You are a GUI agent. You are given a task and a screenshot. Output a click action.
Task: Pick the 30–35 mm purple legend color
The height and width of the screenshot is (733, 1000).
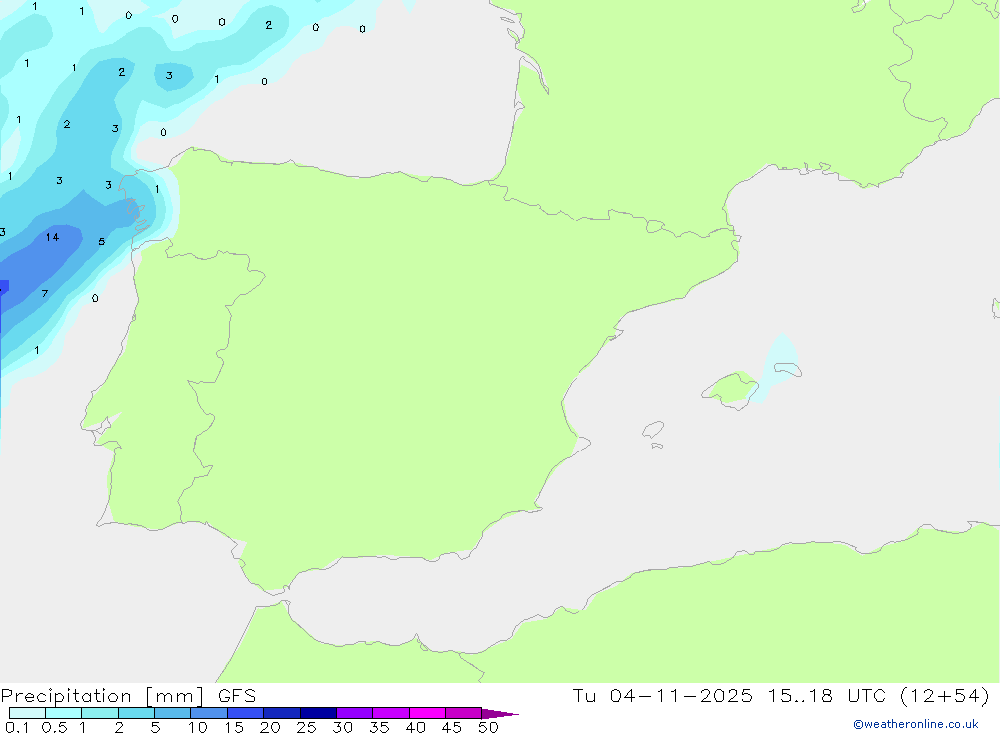pos(354,713)
